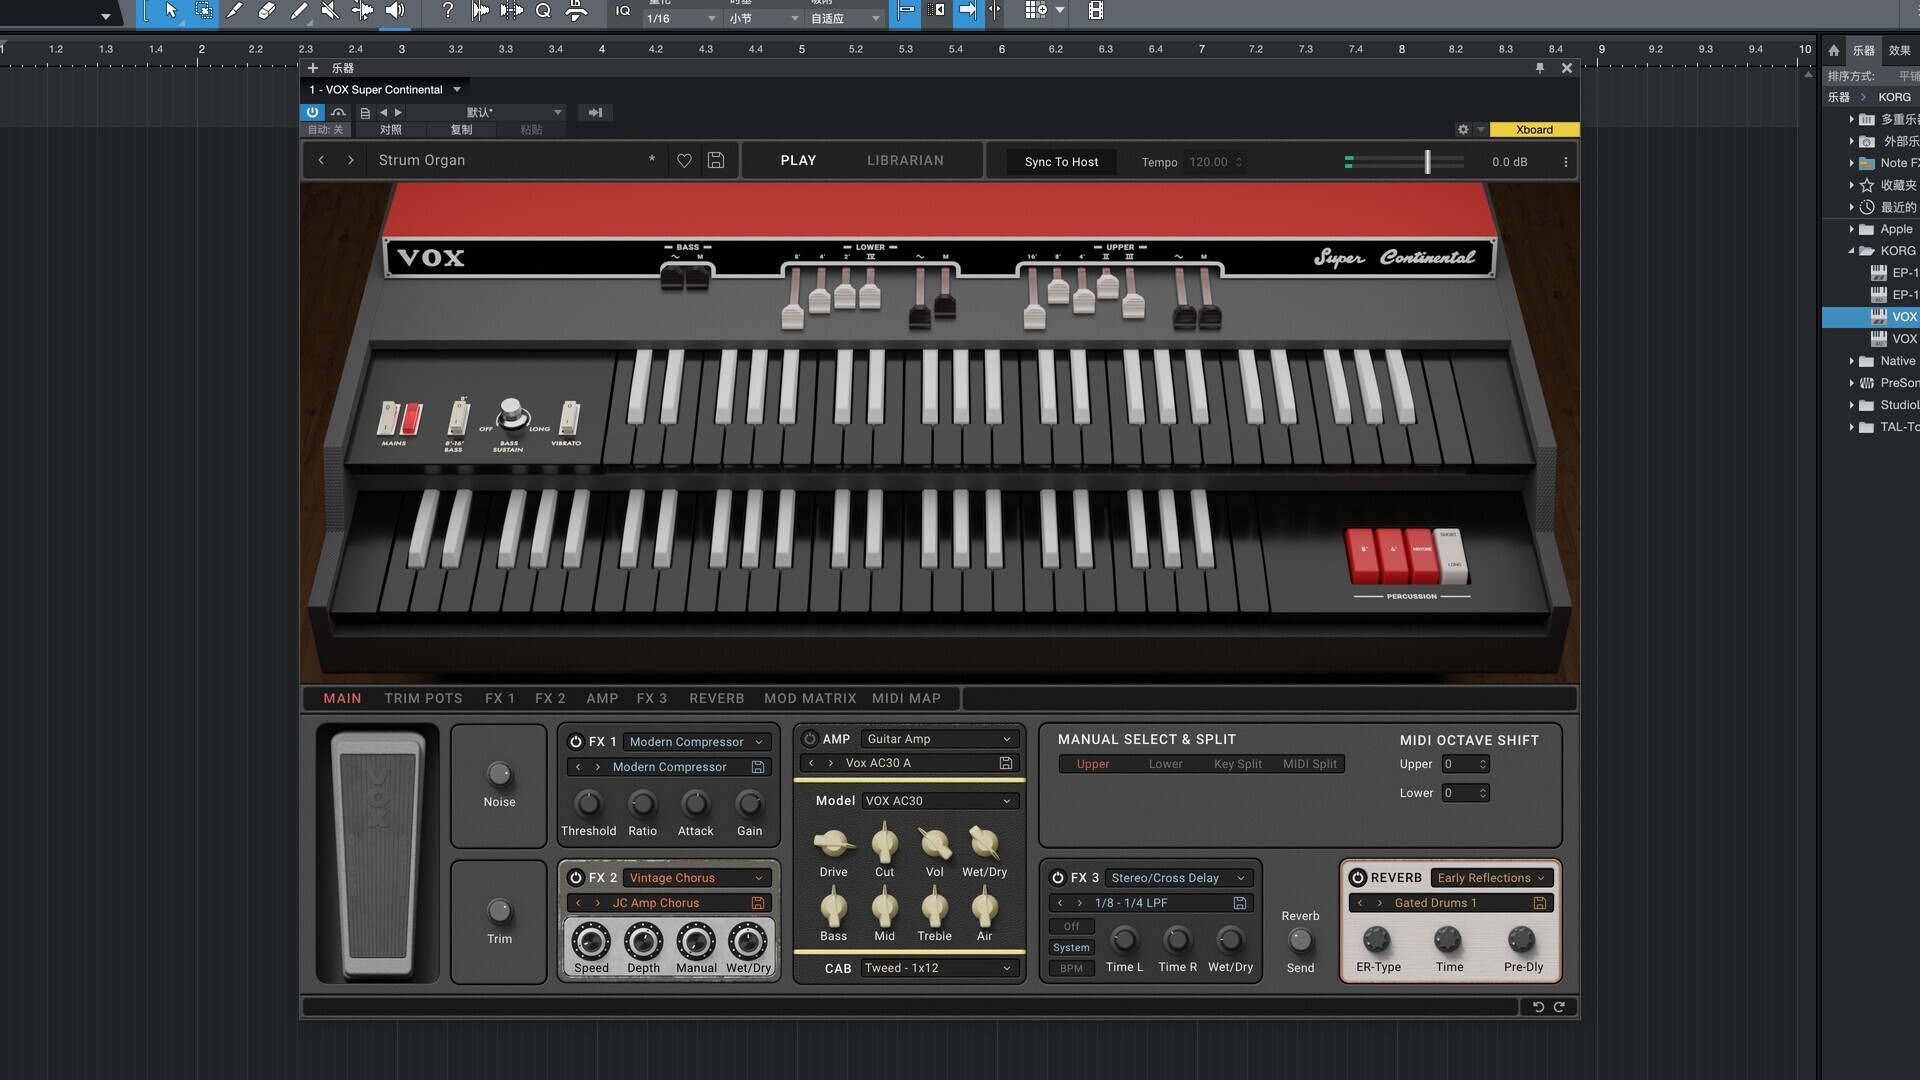Select the Range selection tool
1920x1080 pixels.
pos(203,11)
